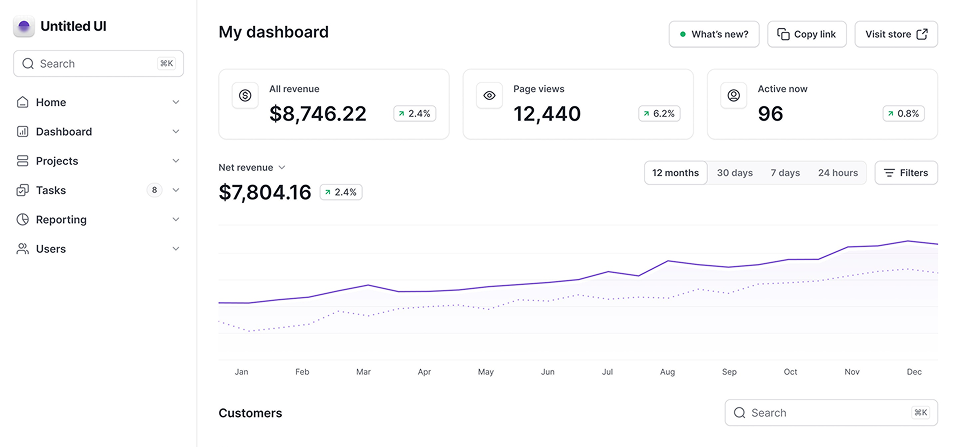Open the Visit store link
The image size is (960, 447).
coord(896,34)
